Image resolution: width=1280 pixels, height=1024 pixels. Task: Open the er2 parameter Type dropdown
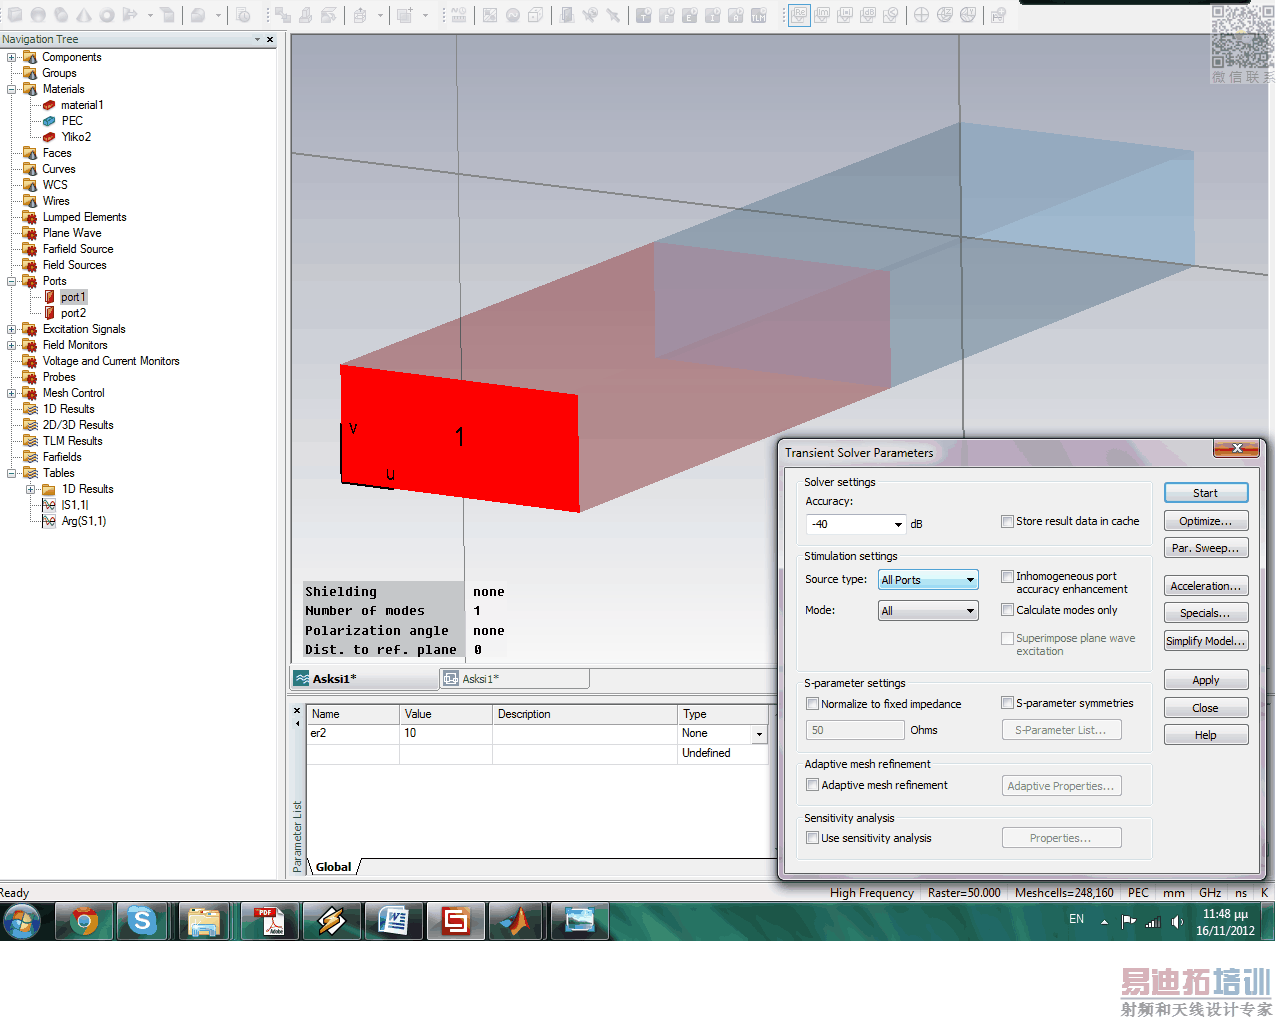coord(759,734)
